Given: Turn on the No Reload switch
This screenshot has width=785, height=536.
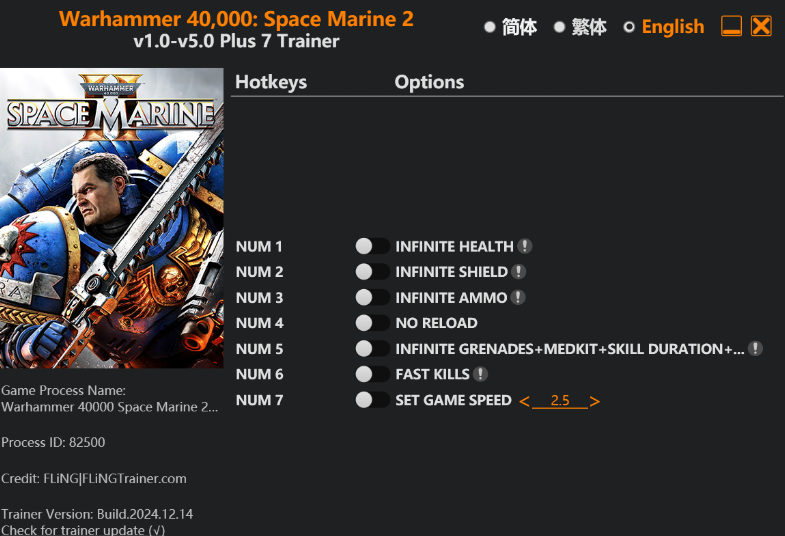Looking at the screenshot, I should pos(372,323).
